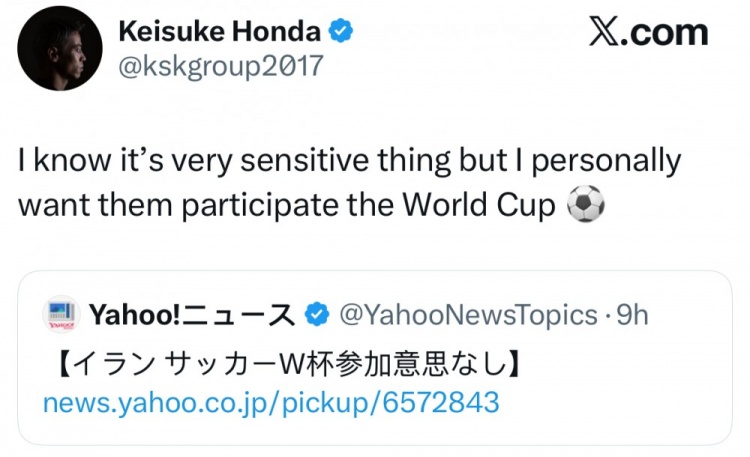Screen dimensions: 750x457
Task: Open the Yahoo News avatar in quoted post
Action: [x=60, y=314]
